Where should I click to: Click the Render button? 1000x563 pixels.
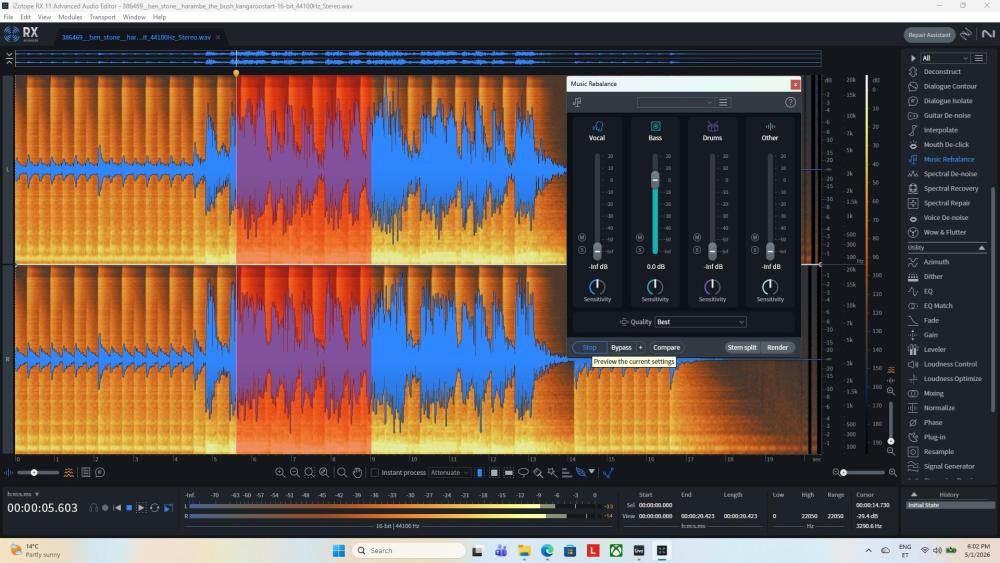point(777,347)
